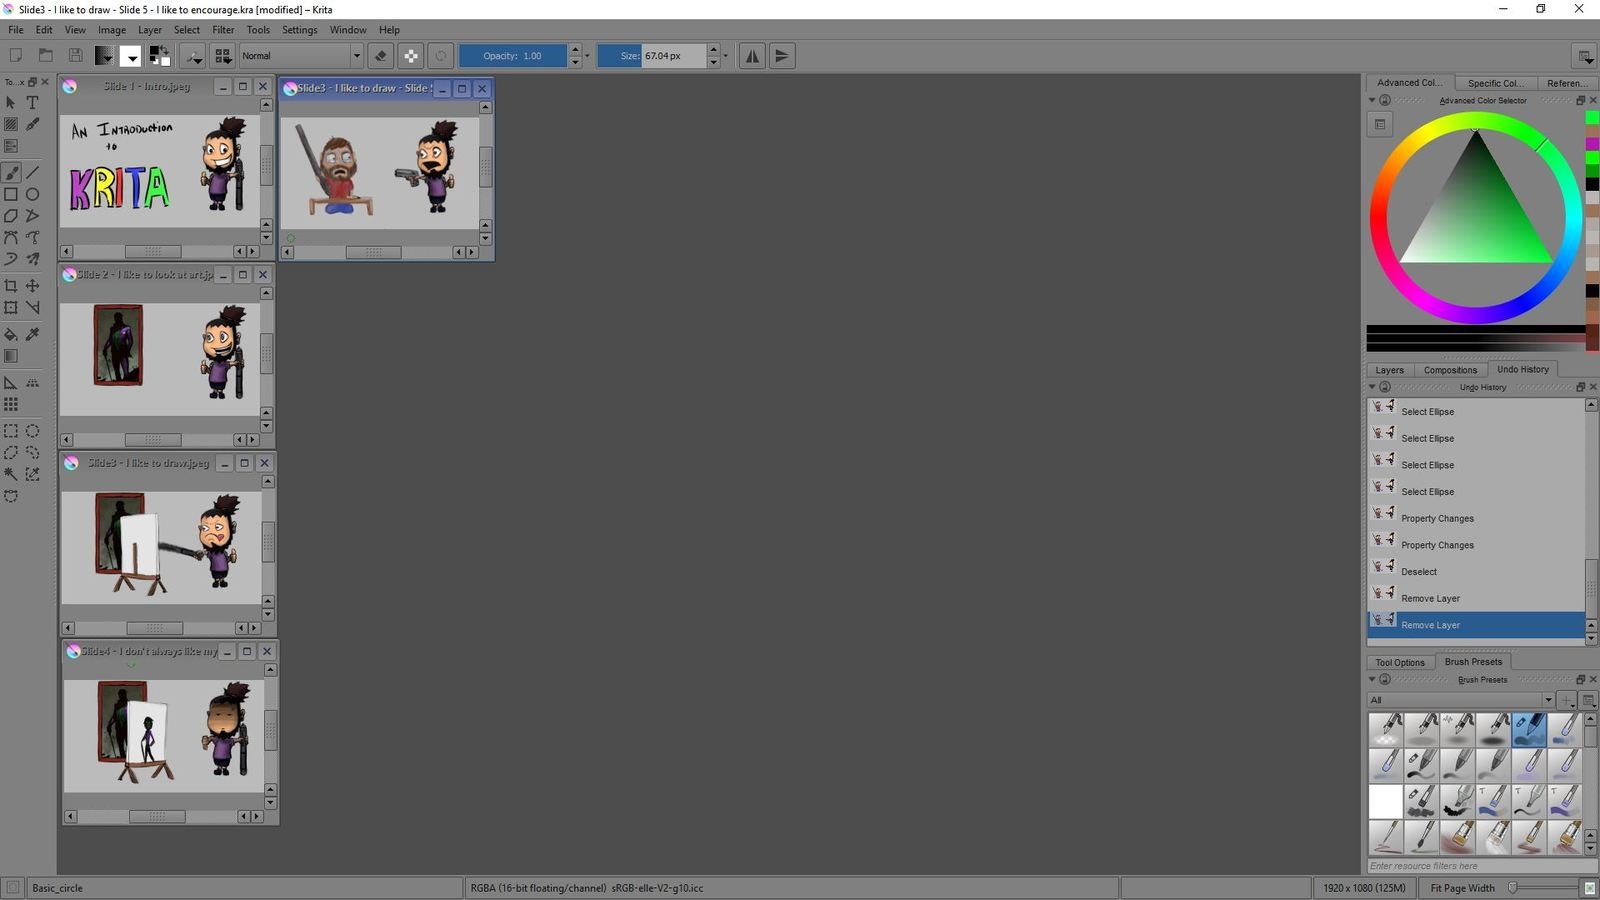Collapse the Brush Presets docker
The width and height of the screenshot is (1600, 900).
(x=1372, y=679)
